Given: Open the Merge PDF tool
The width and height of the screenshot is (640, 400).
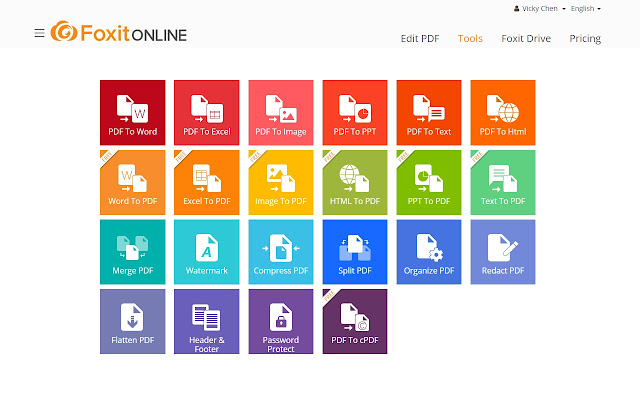Looking at the screenshot, I should pos(132,251).
